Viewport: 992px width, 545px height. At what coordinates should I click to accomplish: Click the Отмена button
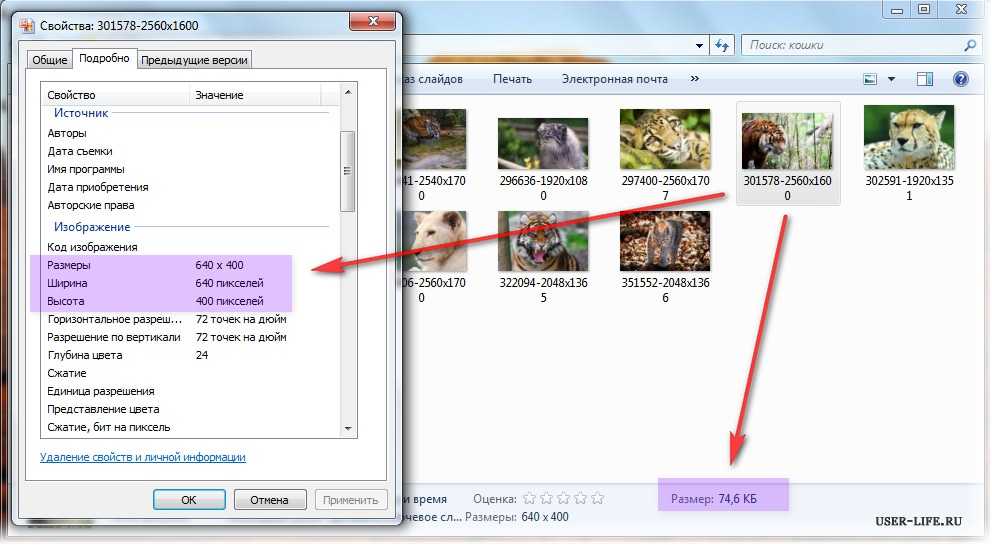(x=270, y=499)
